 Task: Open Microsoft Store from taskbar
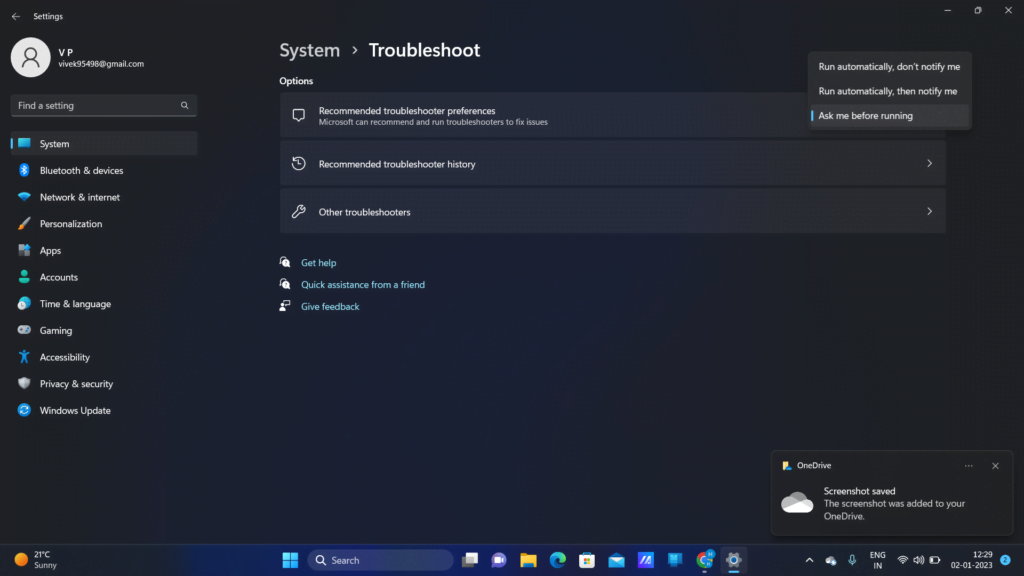coord(587,560)
